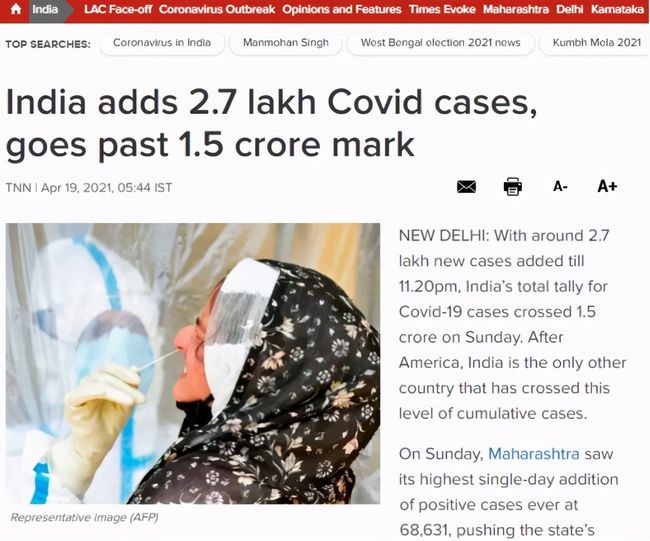Go to Times Evoke section
Image resolution: width=650 pixels, height=541 pixels.
pos(442,9)
